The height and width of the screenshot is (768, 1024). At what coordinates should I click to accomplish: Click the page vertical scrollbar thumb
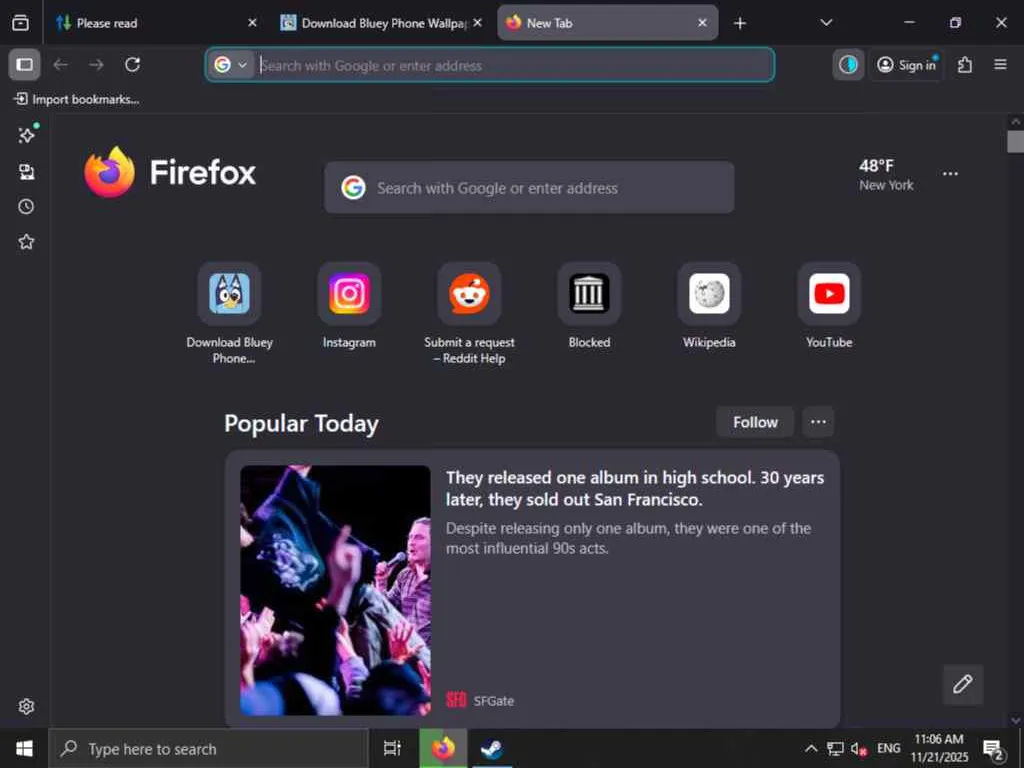pos(1016,142)
